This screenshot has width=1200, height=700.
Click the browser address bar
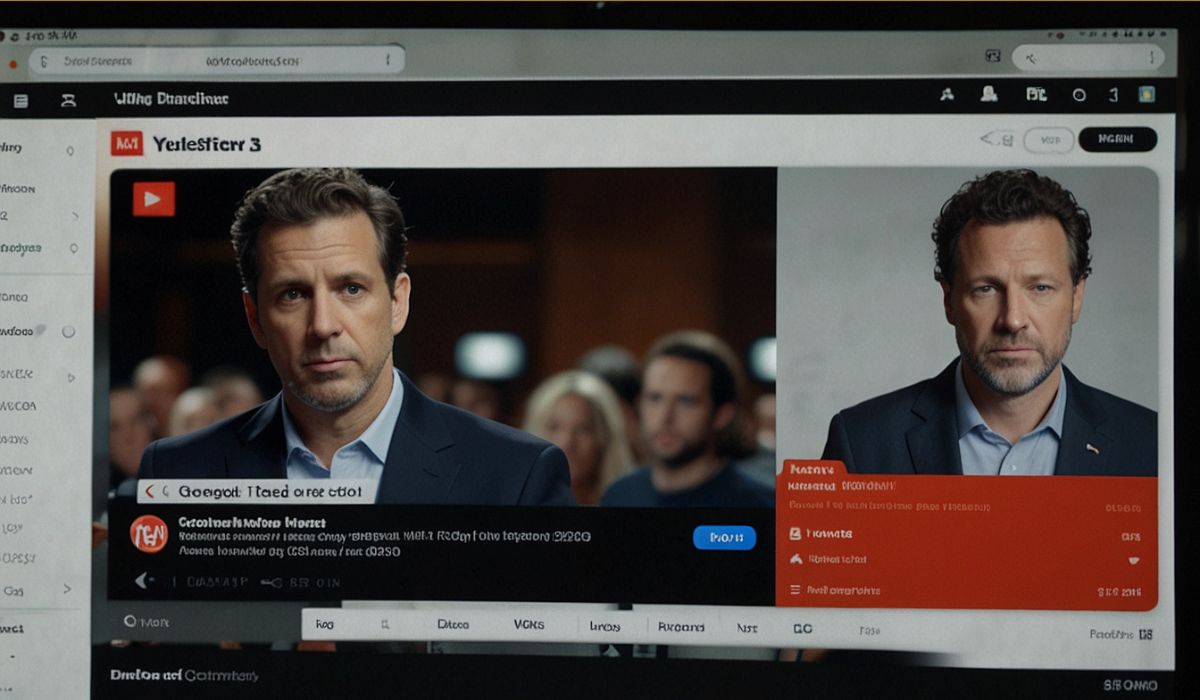tap(215, 61)
